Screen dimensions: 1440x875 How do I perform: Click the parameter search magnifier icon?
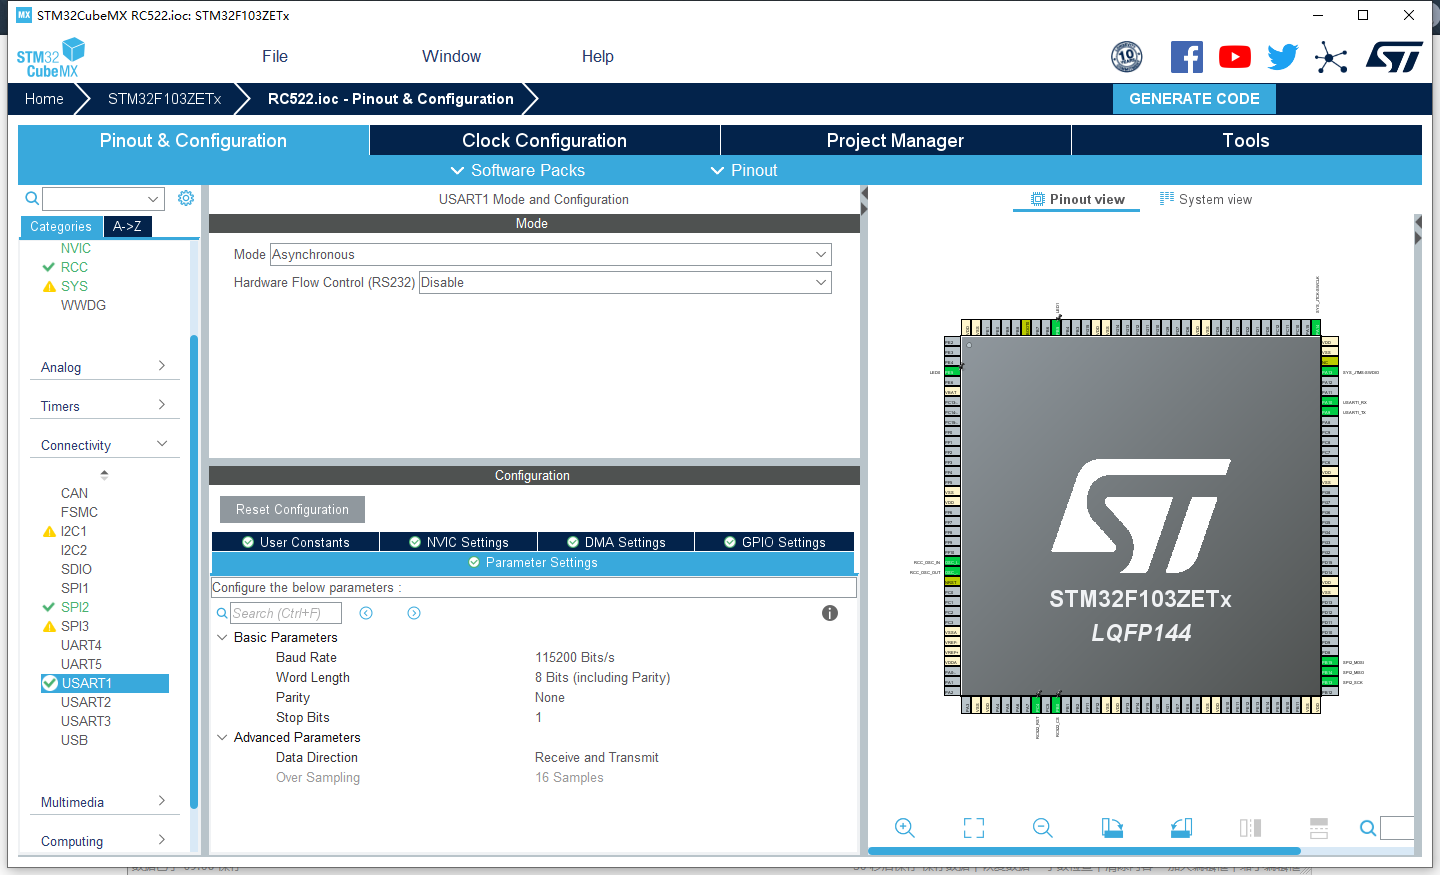222,613
